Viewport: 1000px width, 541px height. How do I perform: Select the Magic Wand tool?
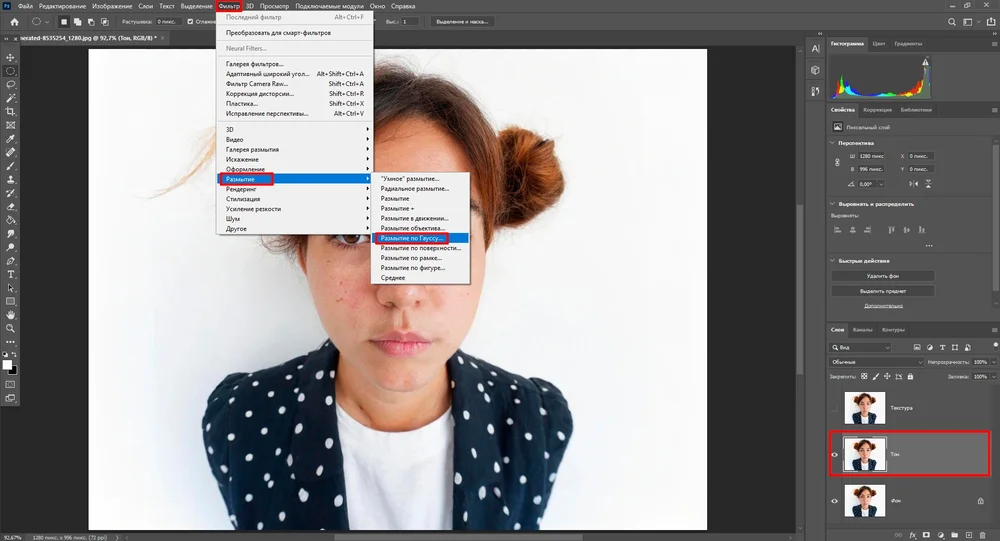click(10, 98)
